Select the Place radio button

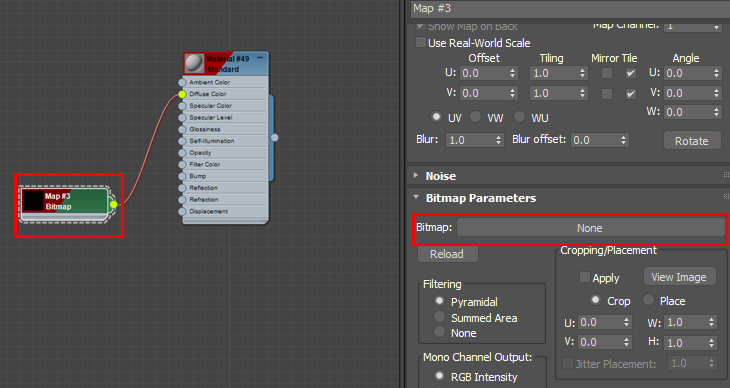click(649, 300)
